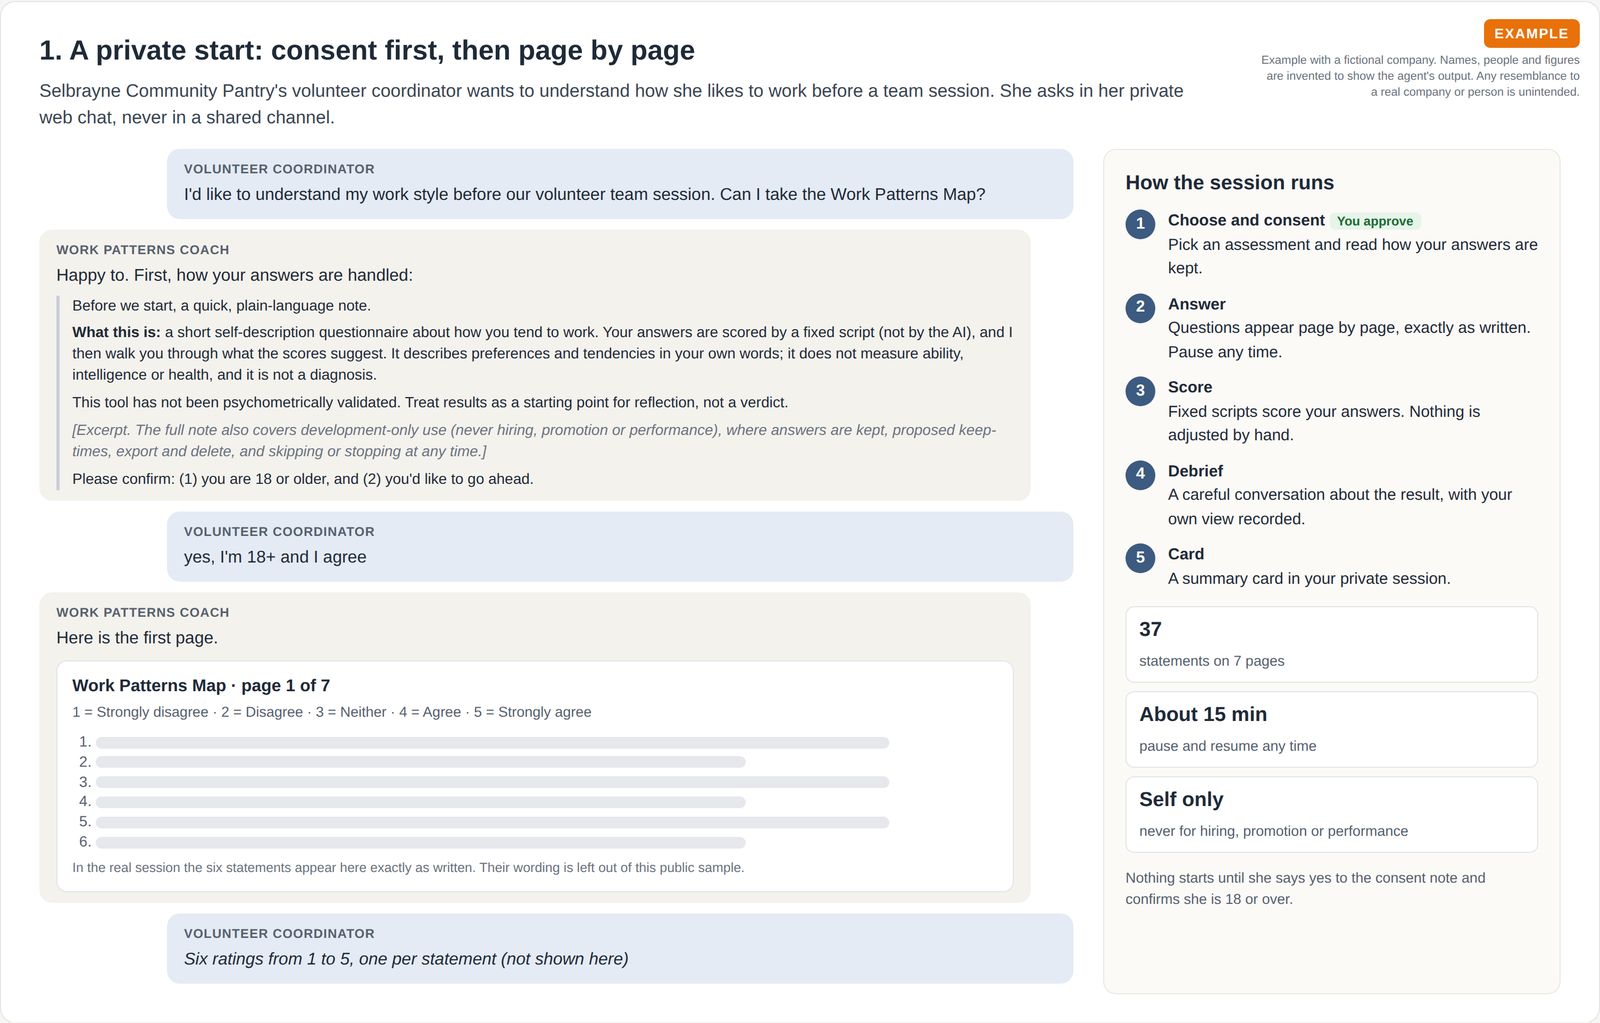Click the green 'You approve' tag
Image resolution: width=1600 pixels, height=1023 pixels.
pyautogui.click(x=1375, y=221)
